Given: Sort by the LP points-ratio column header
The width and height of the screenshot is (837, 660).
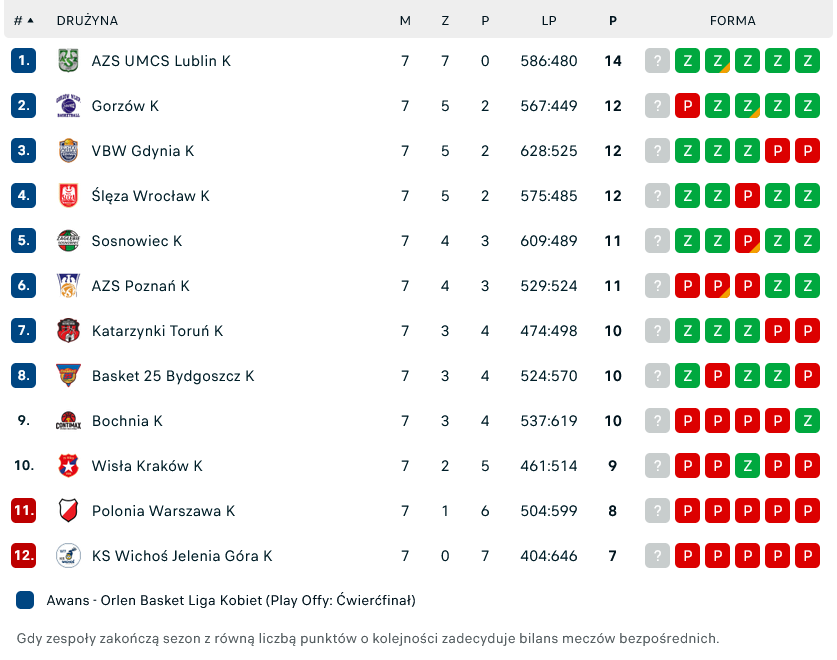Looking at the screenshot, I should pyautogui.click(x=549, y=20).
